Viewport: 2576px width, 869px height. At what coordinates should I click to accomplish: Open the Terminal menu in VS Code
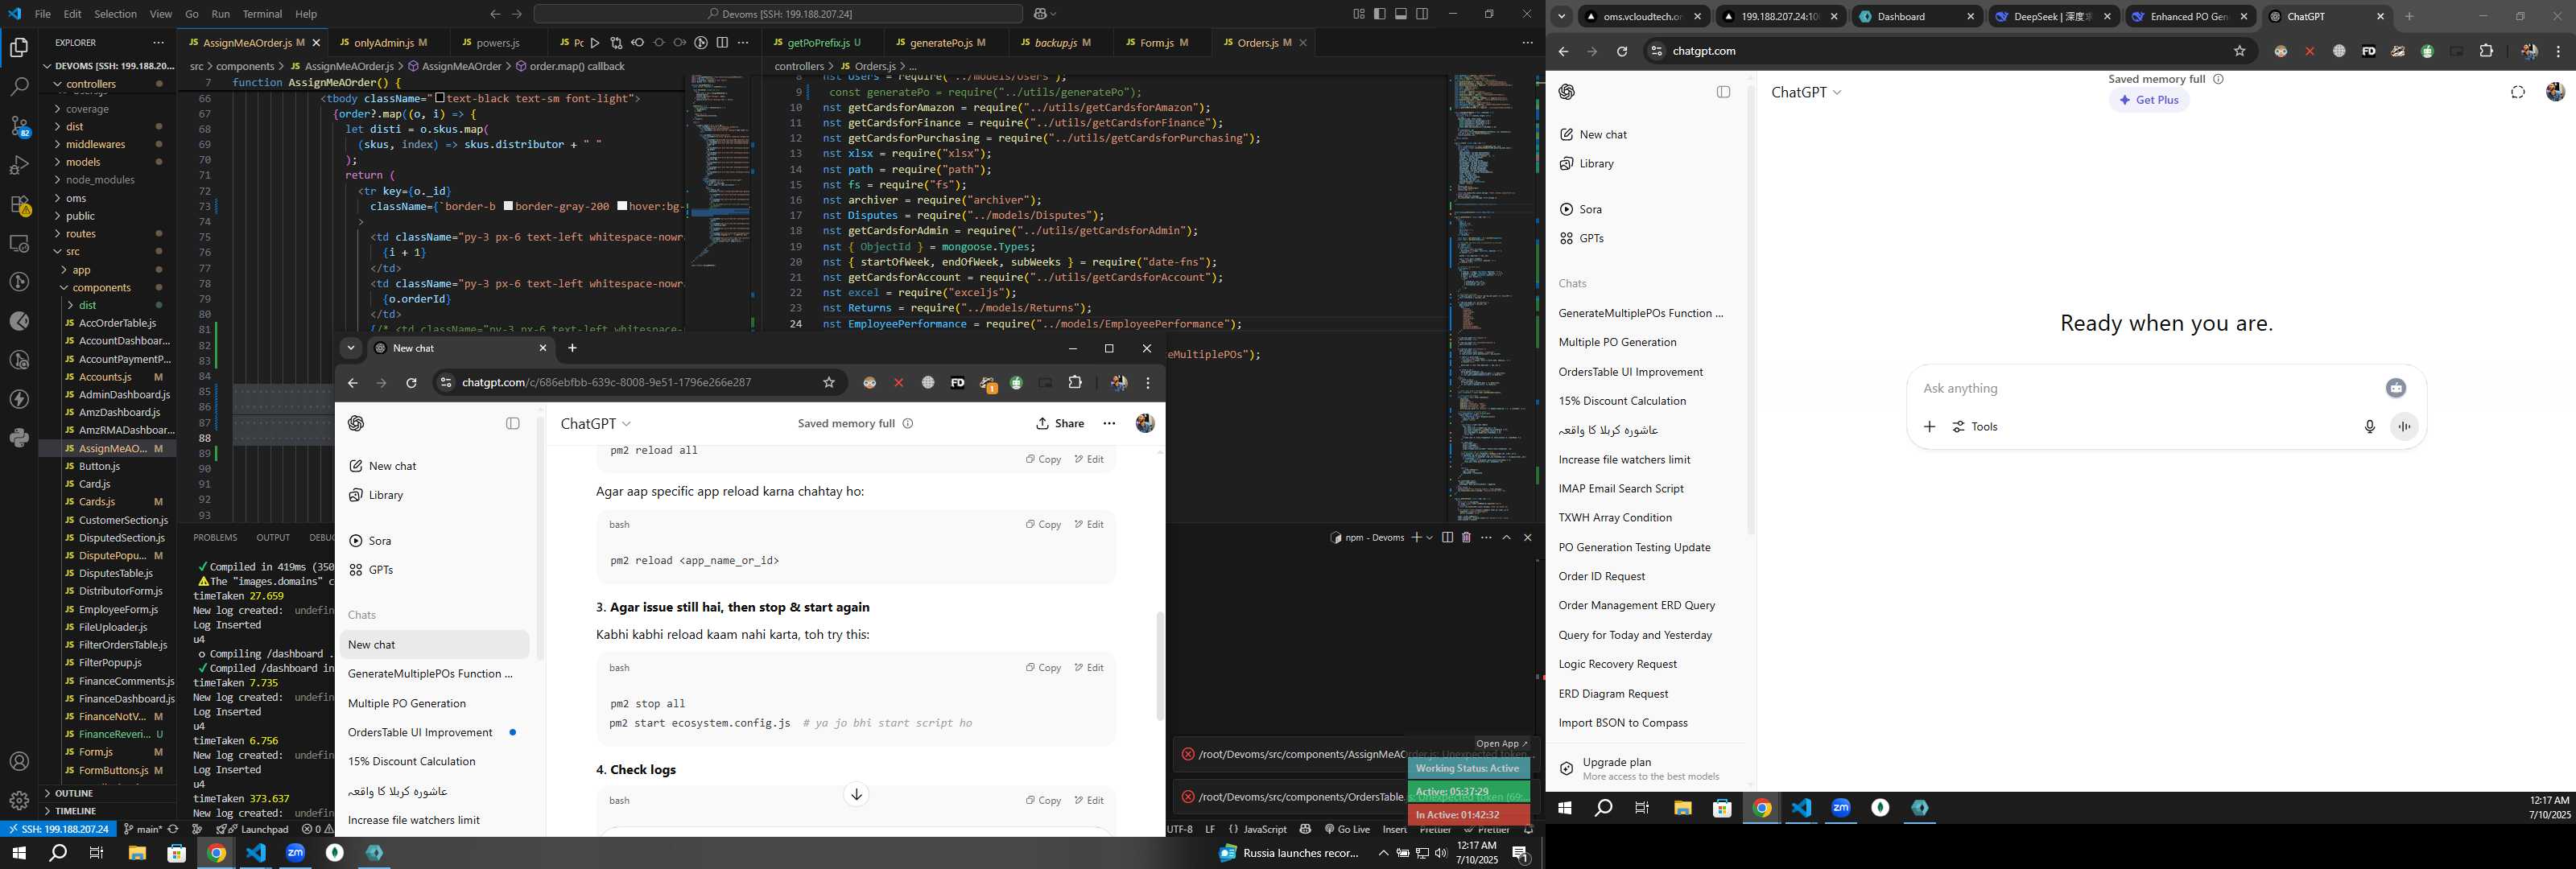pos(262,14)
